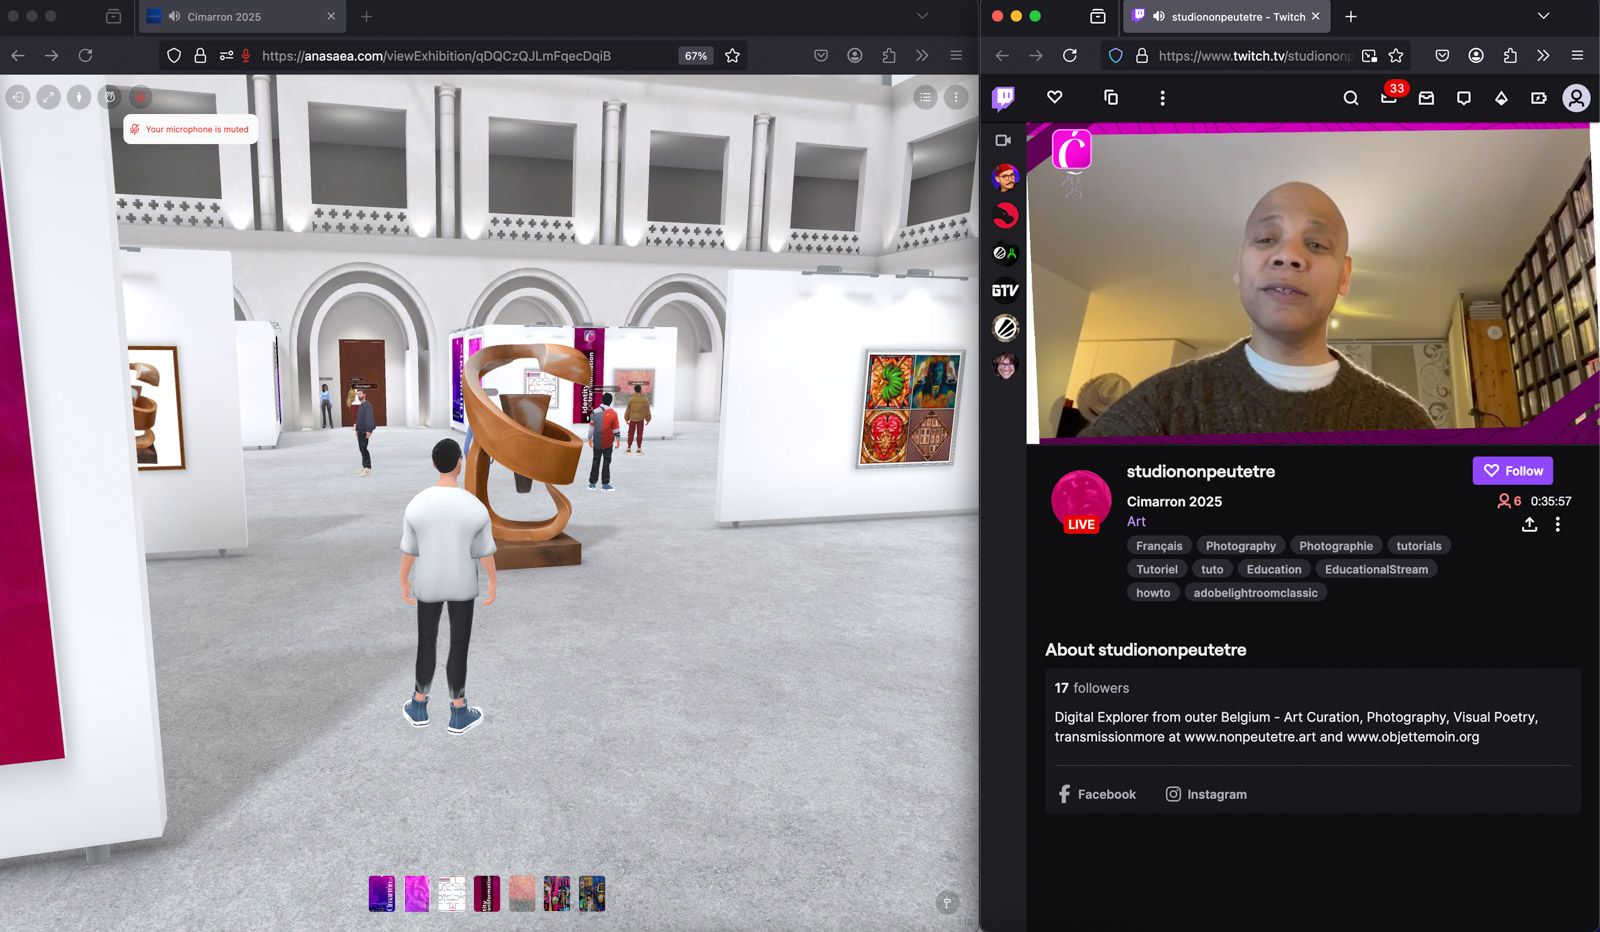Click the Photographie tag
Screen dimensions: 1600x932
pos(1335,545)
